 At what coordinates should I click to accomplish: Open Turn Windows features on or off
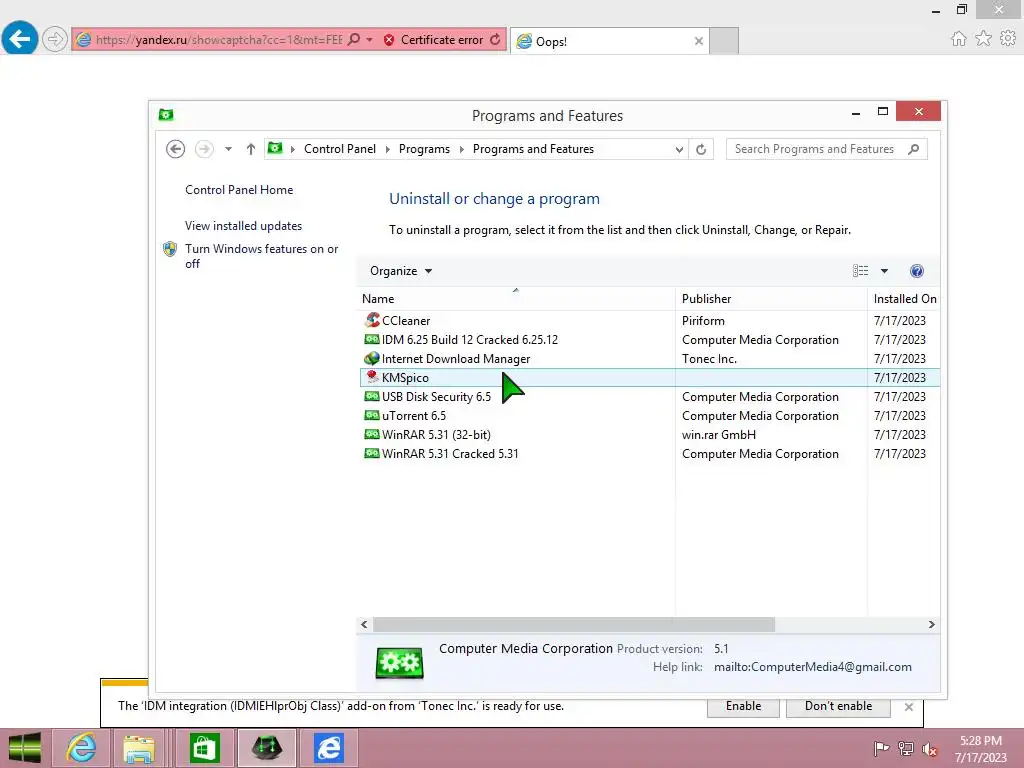tap(261, 256)
